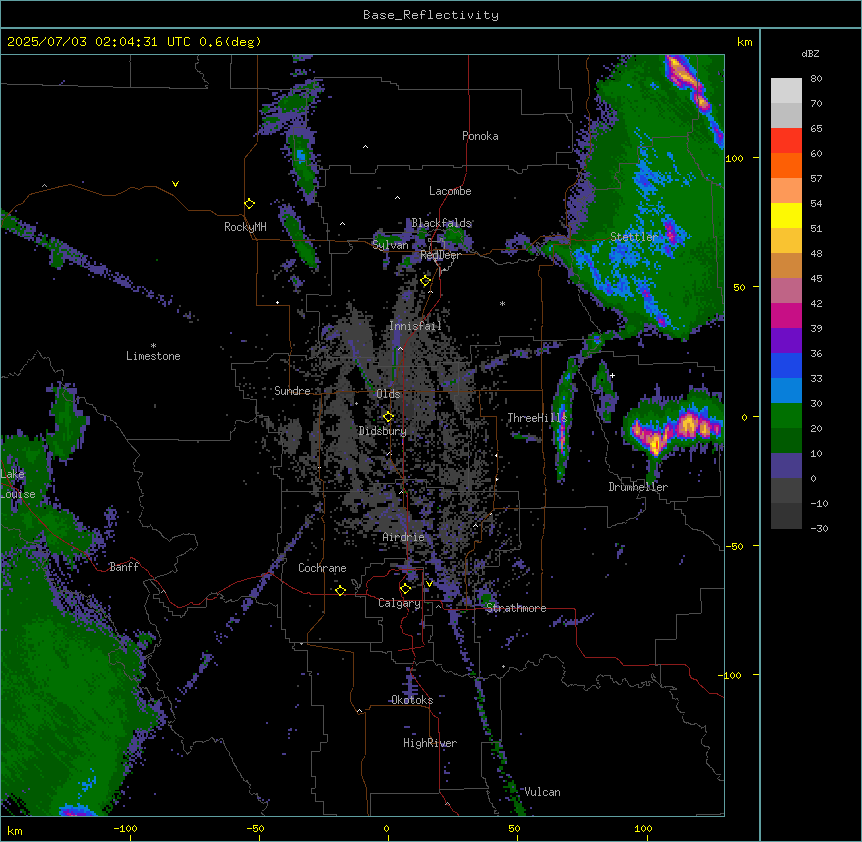Viewport: 862px width, 842px height.
Task: Click the 45 value in dBZ legend
Action: tap(816, 278)
